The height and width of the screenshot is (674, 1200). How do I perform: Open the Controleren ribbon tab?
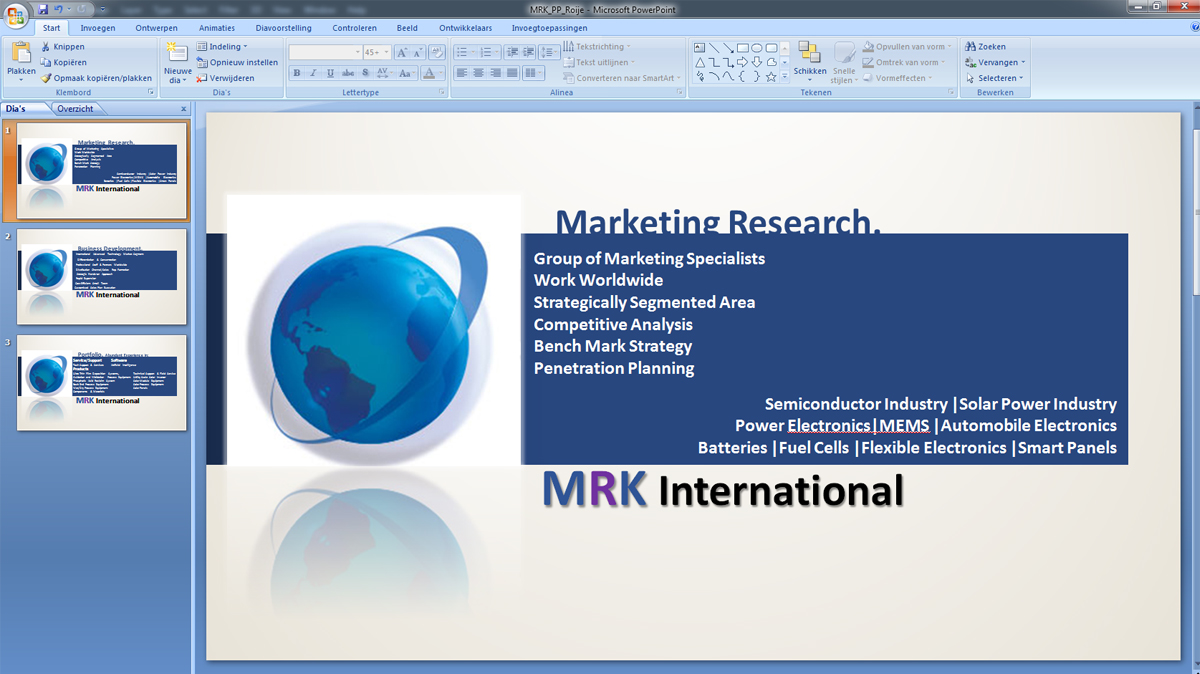tap(355, 28)
